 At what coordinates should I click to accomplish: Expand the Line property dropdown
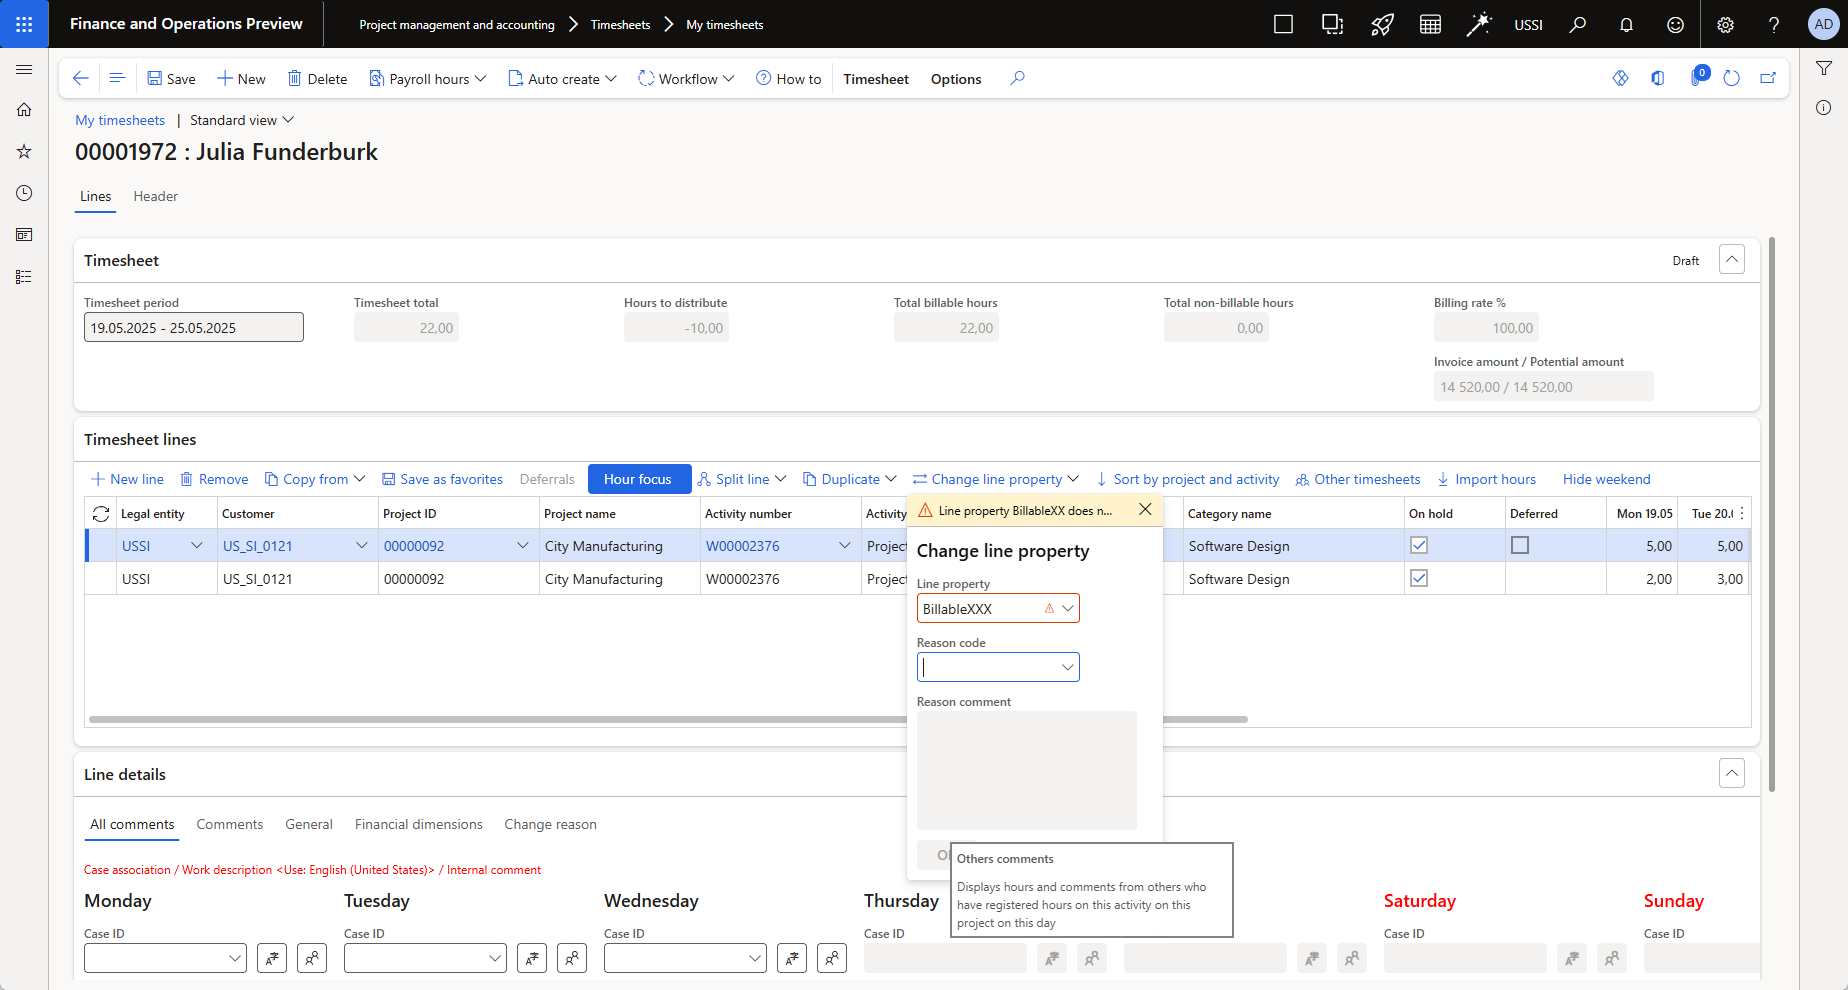point(1067,609)
